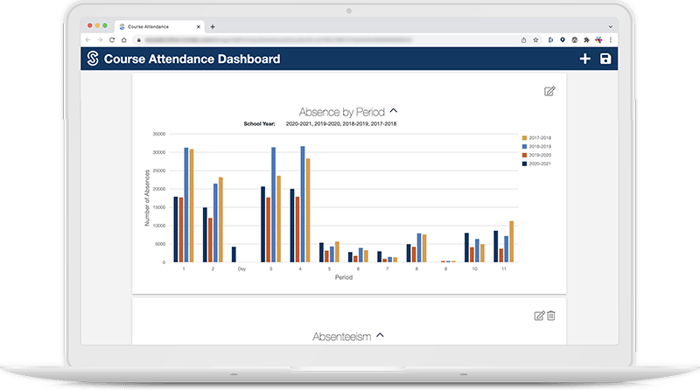Open the extensions puzzle piece menu

pos(587,40)
